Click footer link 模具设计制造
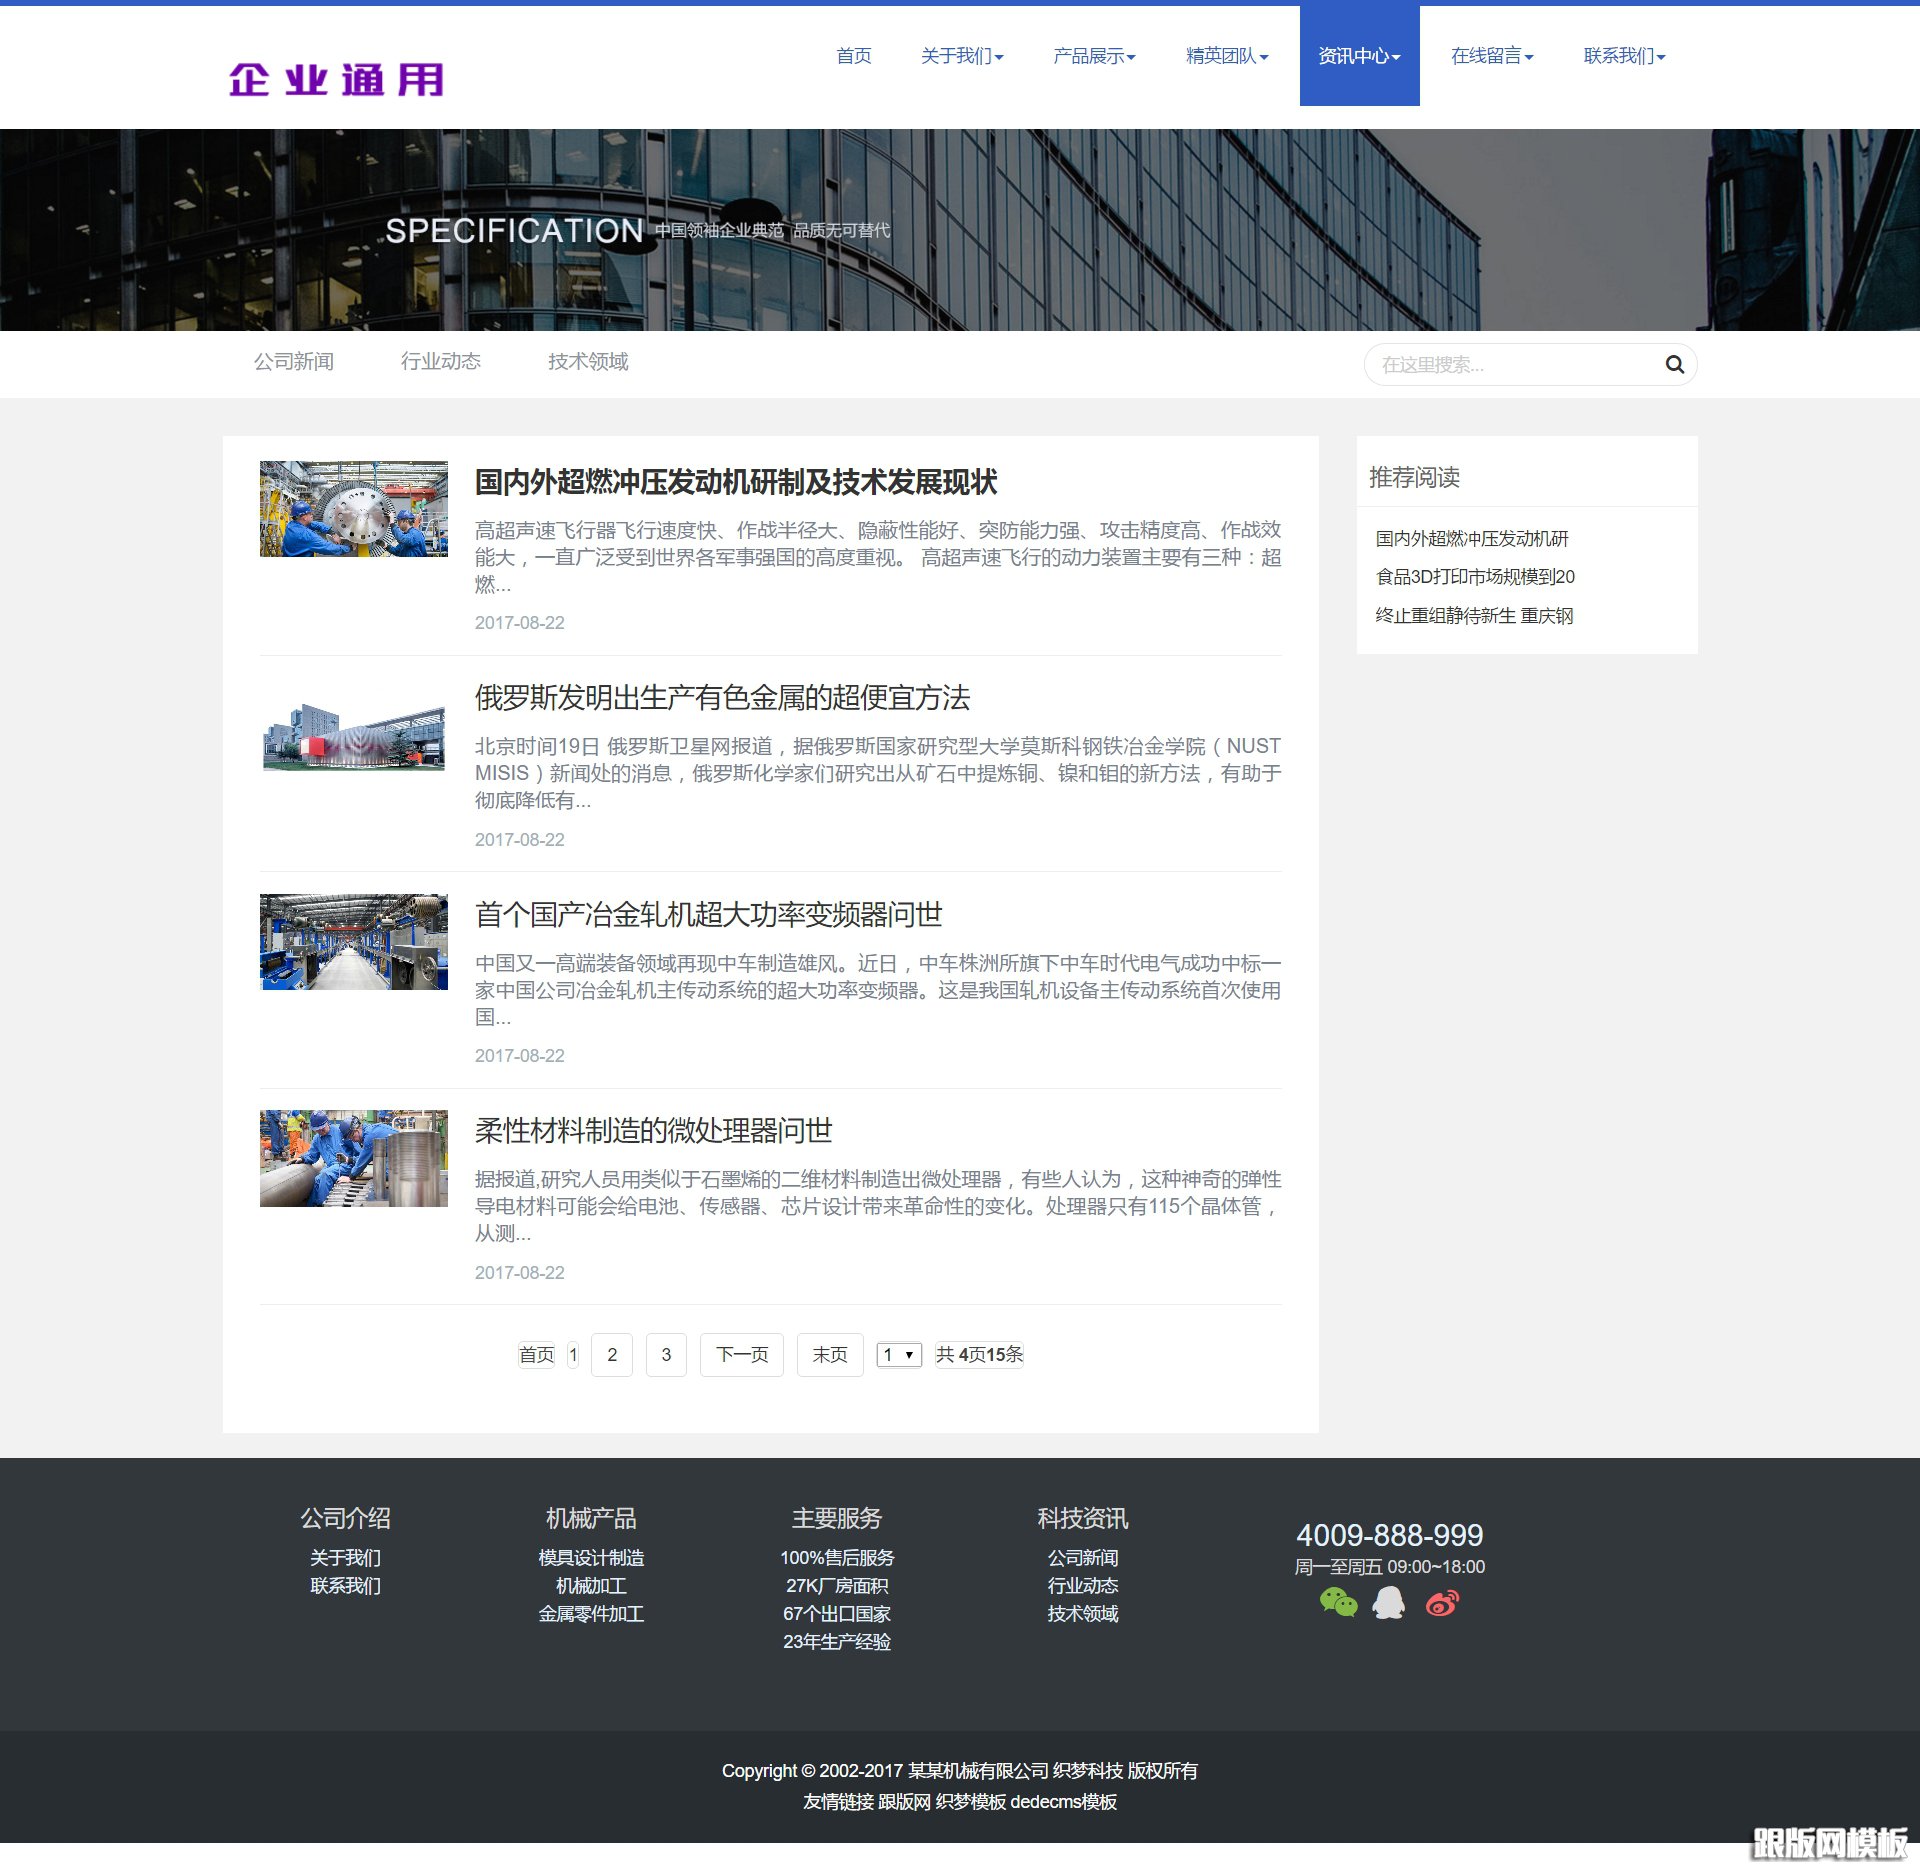Screen dimensions: 1920x1867 pos(591,1558)
